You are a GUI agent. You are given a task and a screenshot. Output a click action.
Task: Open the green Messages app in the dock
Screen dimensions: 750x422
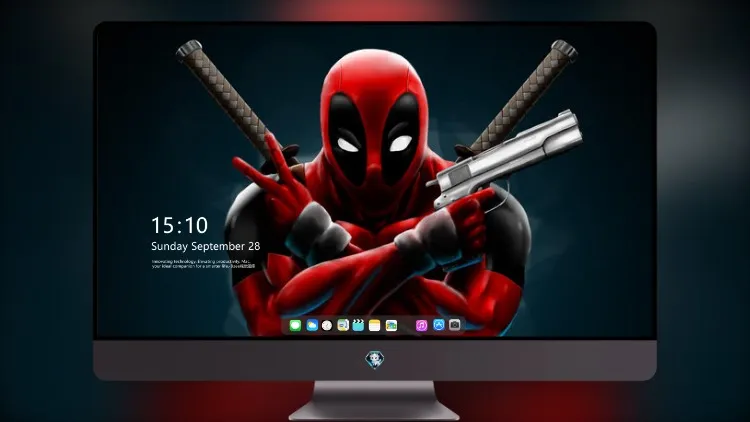coord(295,325)
